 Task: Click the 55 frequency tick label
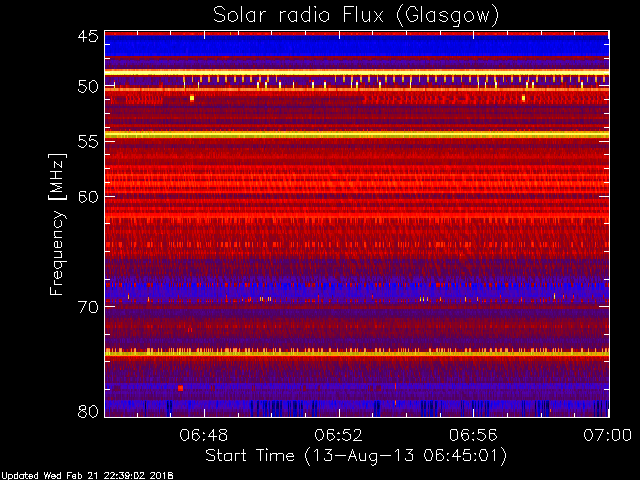[x=88, y=142]
